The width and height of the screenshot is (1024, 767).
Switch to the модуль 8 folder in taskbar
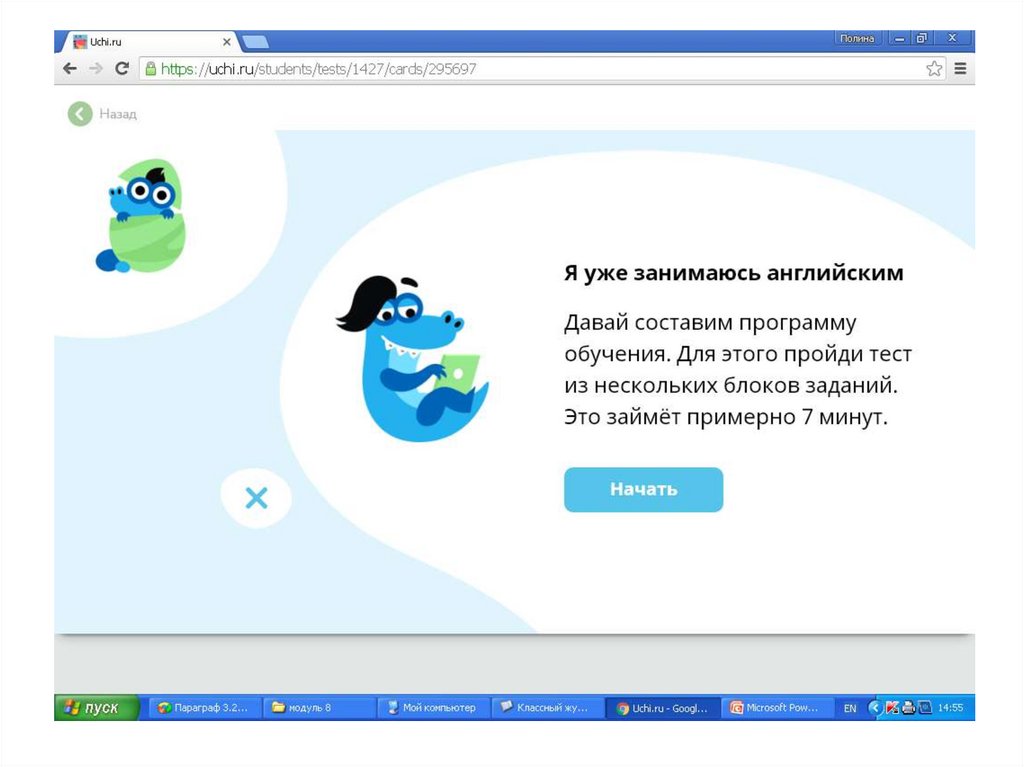pyautogui.click(x=319, y=708)
